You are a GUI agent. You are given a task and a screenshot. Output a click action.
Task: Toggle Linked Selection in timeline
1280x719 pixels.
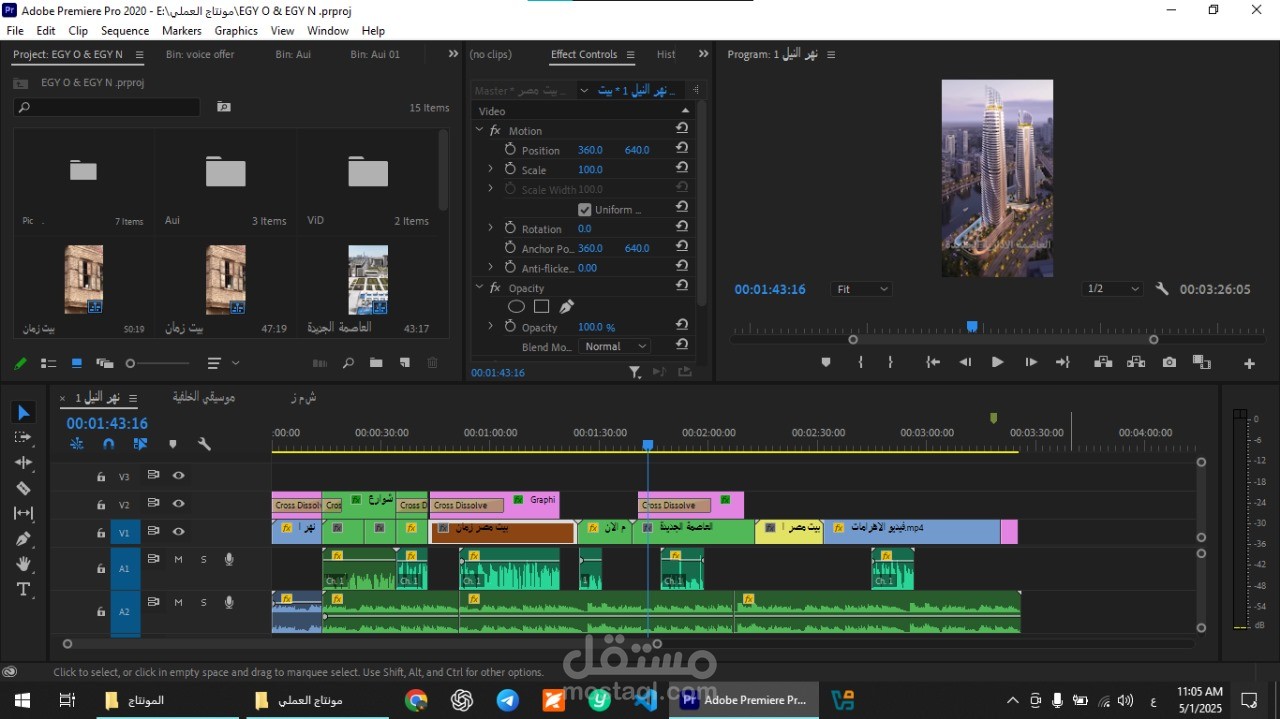140,444
